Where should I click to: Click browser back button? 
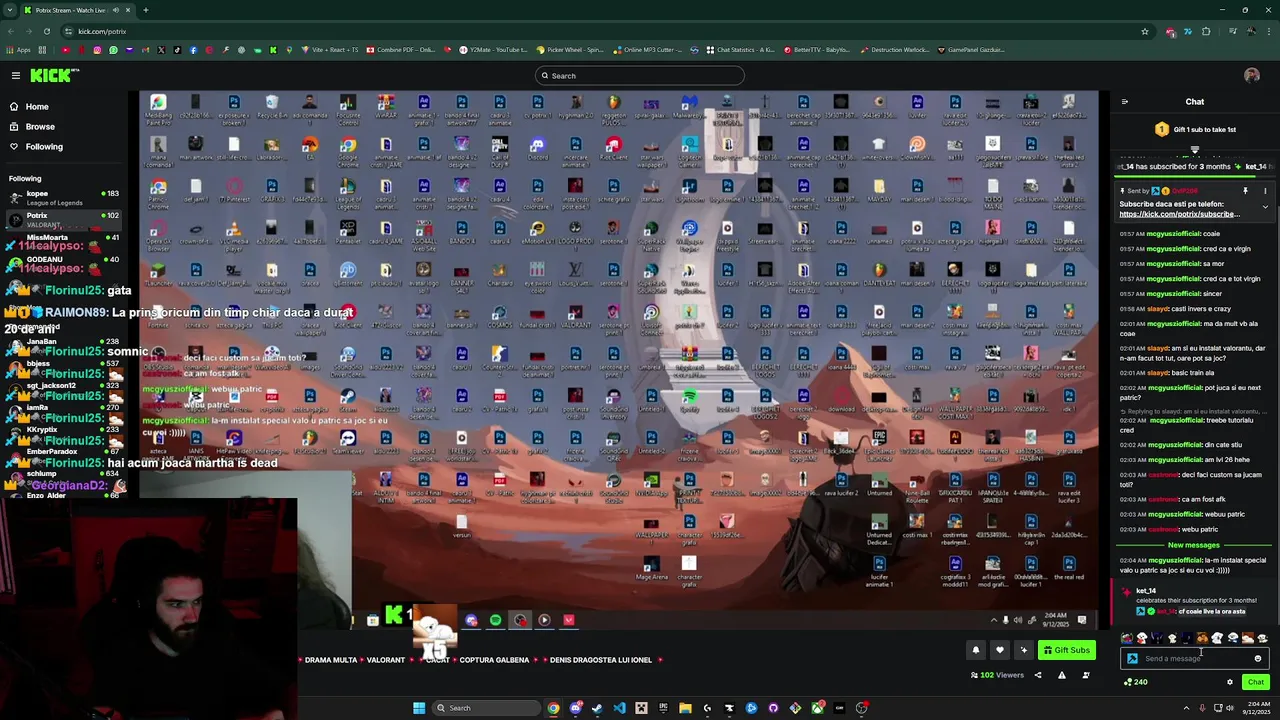pos(13,31)
